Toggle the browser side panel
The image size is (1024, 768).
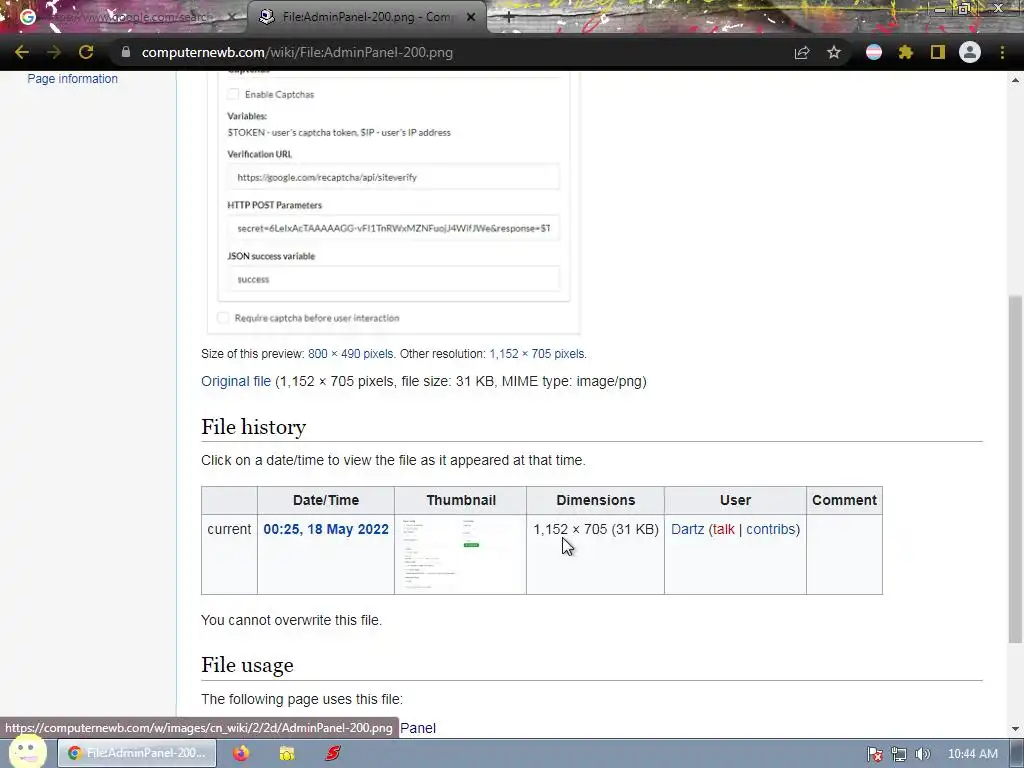pos(938,52)
